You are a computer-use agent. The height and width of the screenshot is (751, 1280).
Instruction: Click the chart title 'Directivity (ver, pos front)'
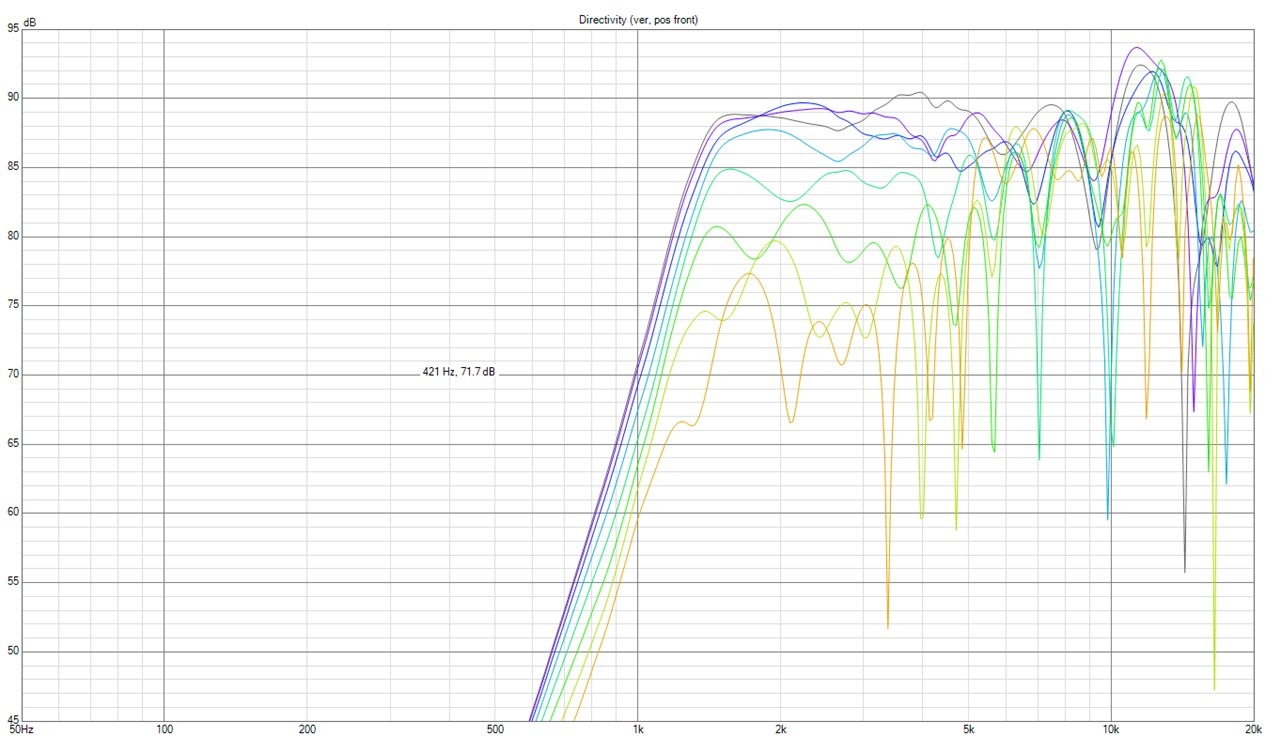[638, 20]
